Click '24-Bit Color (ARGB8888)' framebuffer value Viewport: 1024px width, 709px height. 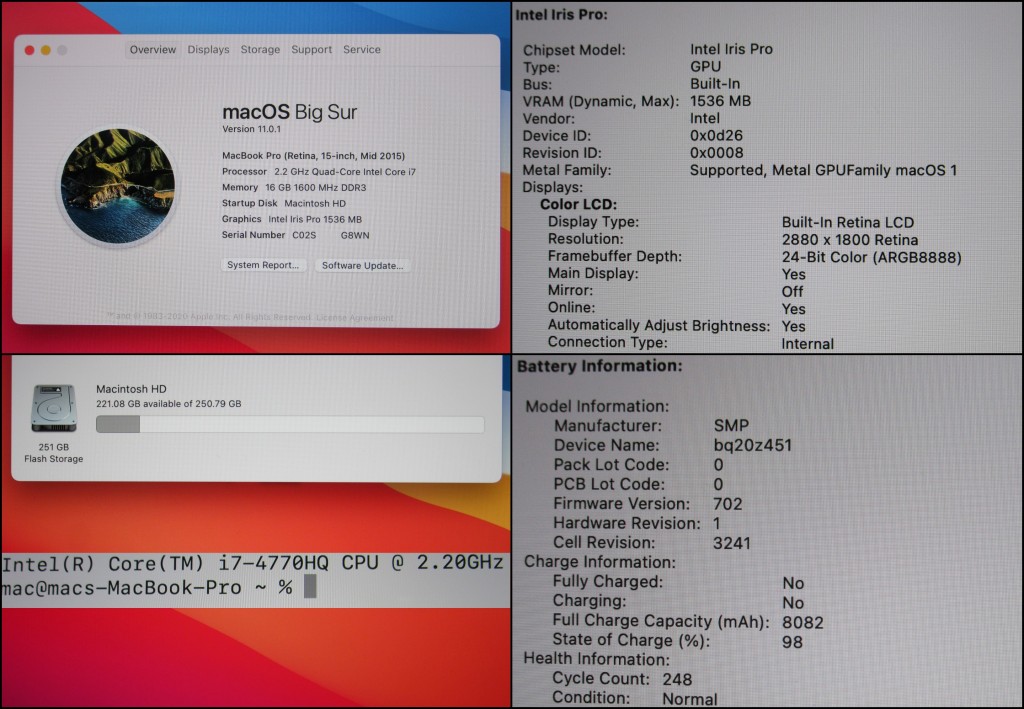(871, 257)
